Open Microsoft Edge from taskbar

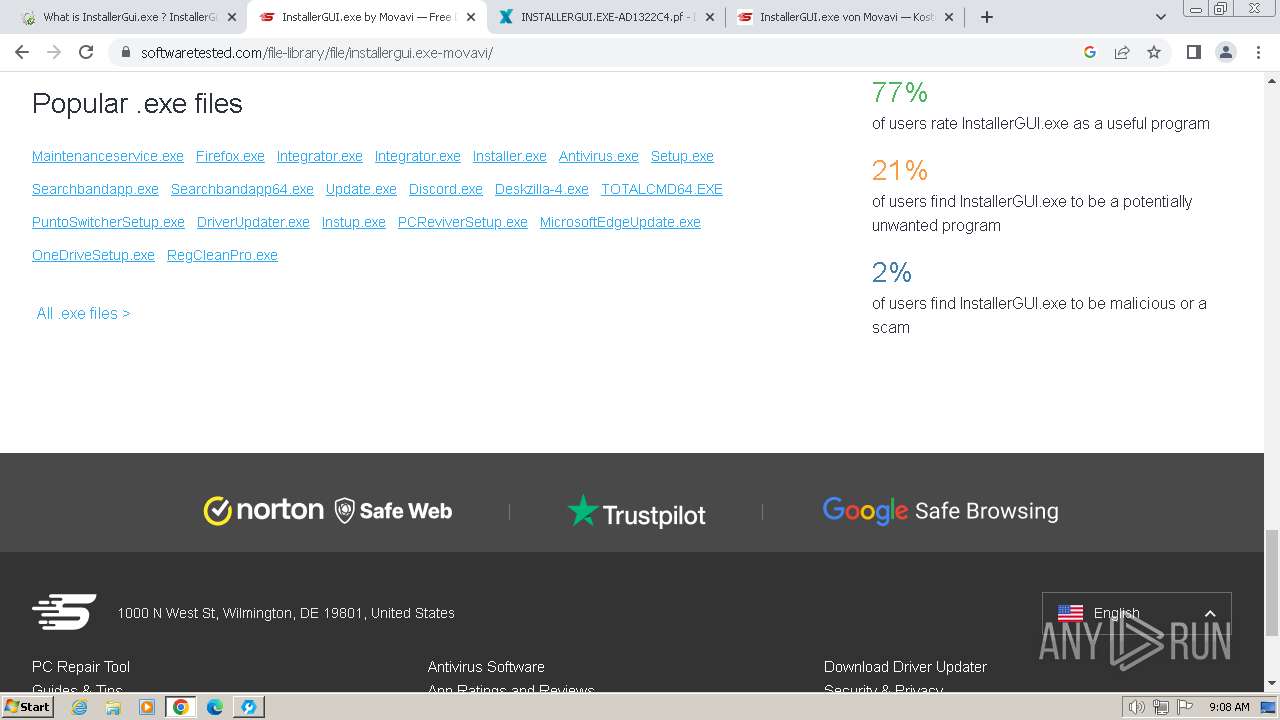pos(215,707)
